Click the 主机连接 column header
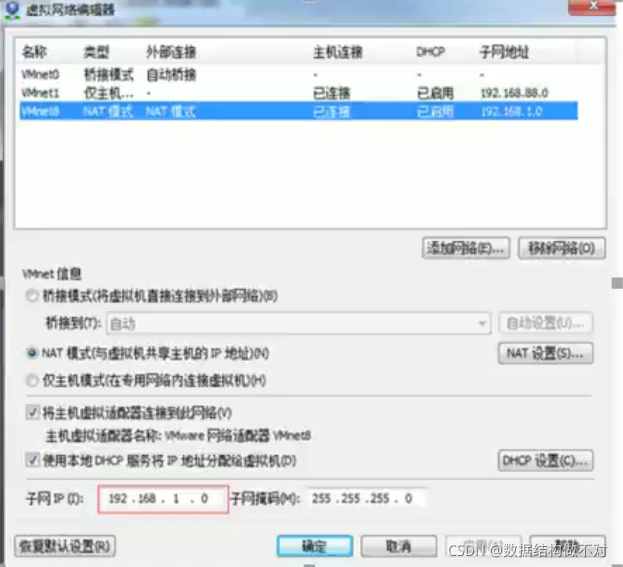623x567 pixels. coord(338,52)
